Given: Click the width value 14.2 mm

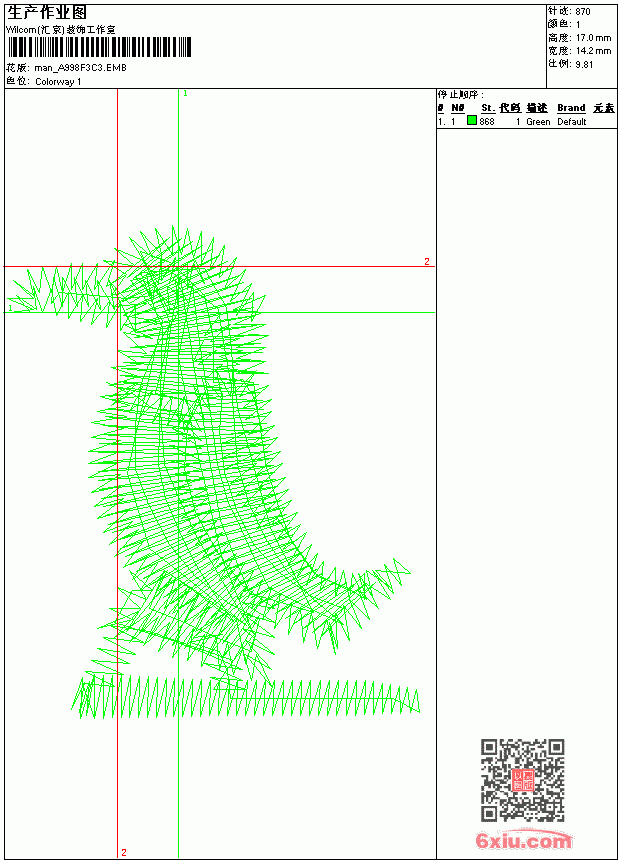Looking at the screenshot, I should pos(593,51).
